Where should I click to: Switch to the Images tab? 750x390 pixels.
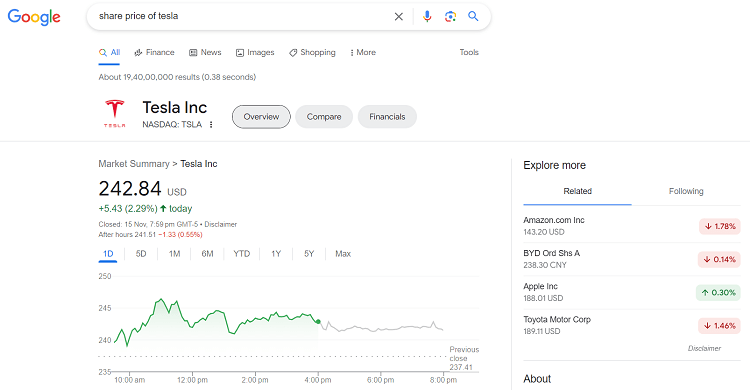pos(255,53)
